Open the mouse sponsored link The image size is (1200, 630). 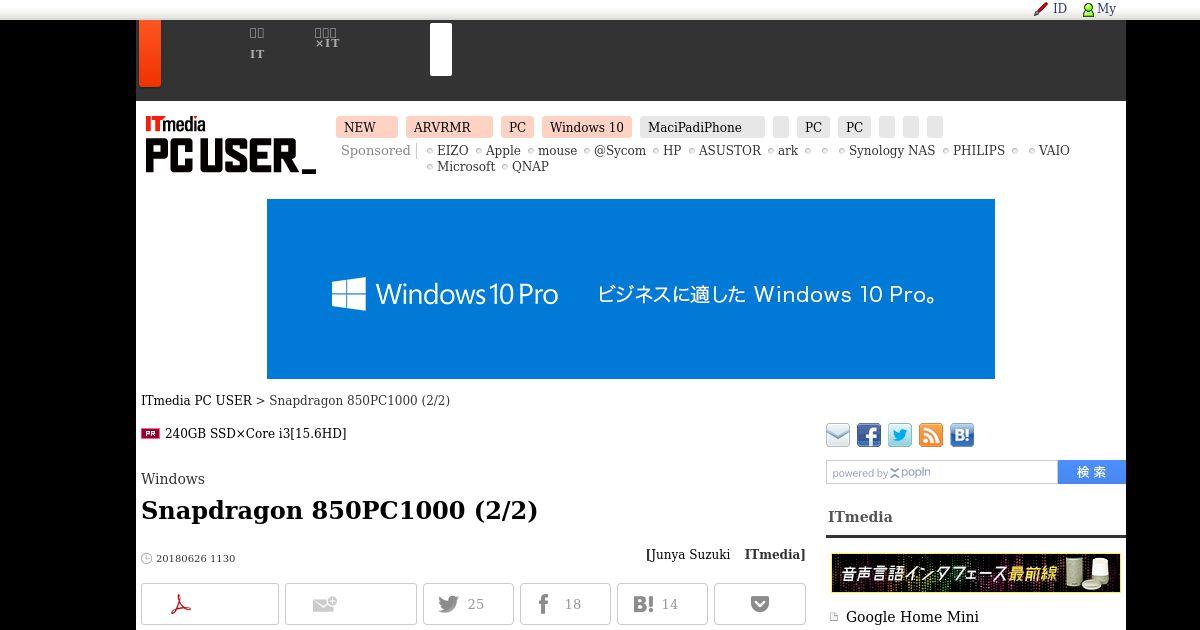pos(557,150)
